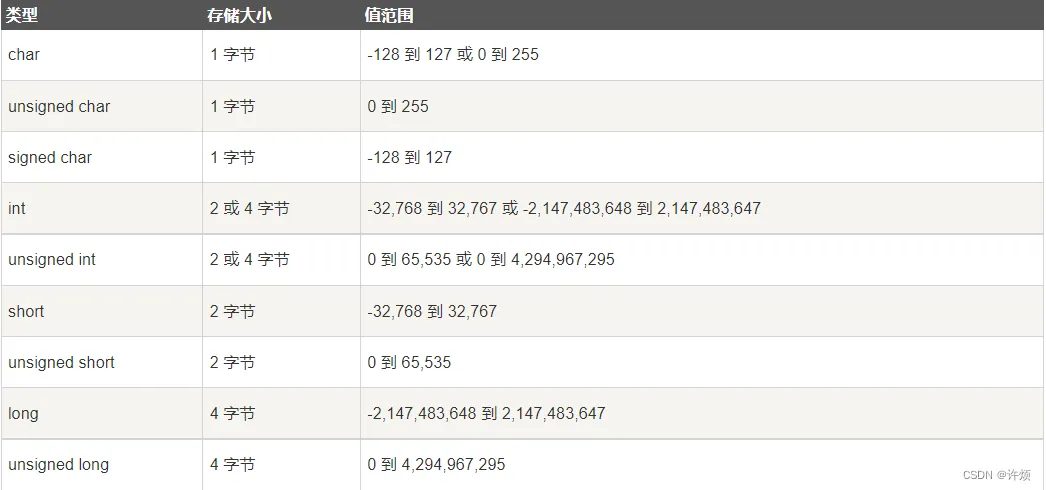The height and width of the screenshot is (490, 1046).
Task: Click the unsigned int type cell
Action: click(x=52, y=260)
